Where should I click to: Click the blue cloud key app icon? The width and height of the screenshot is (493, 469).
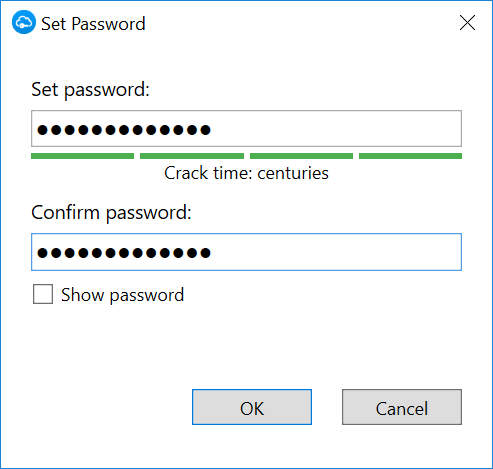[x=24, y=22]
